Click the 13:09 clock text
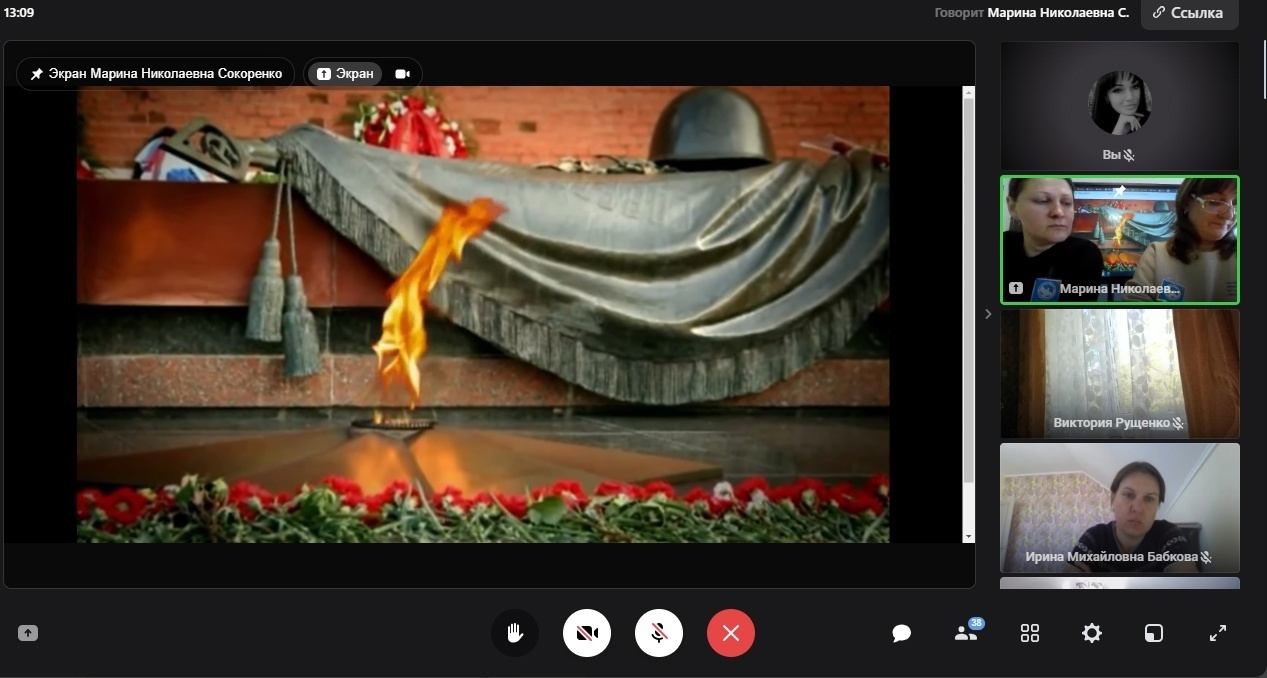Viewport: 1267px width, 678px height. click(19, 13)
